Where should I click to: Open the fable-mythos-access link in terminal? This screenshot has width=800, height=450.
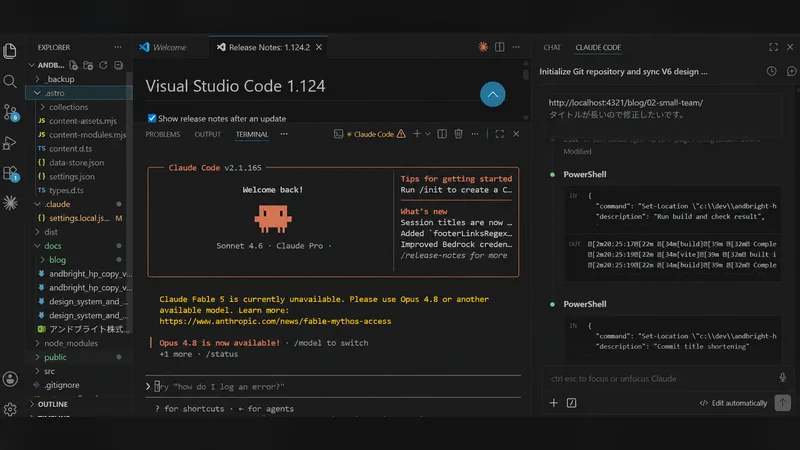coord(275,321)
